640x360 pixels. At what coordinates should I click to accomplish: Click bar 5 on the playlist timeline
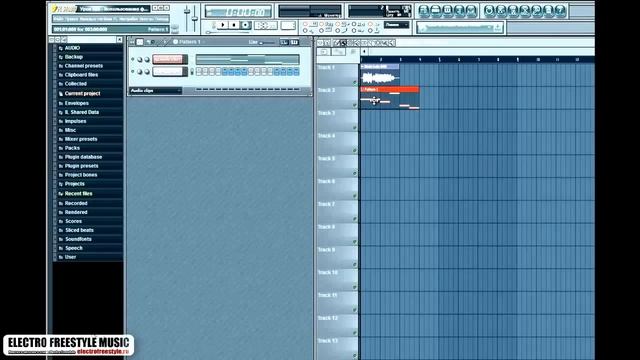tap(440, 60)
